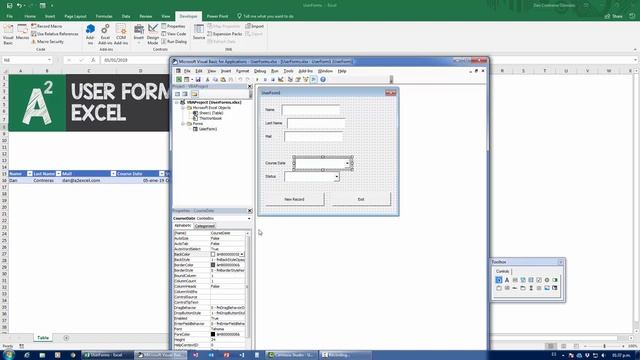Expand the Excel Name Box dropdown
The image size is (640, 360).
point(49,60)
